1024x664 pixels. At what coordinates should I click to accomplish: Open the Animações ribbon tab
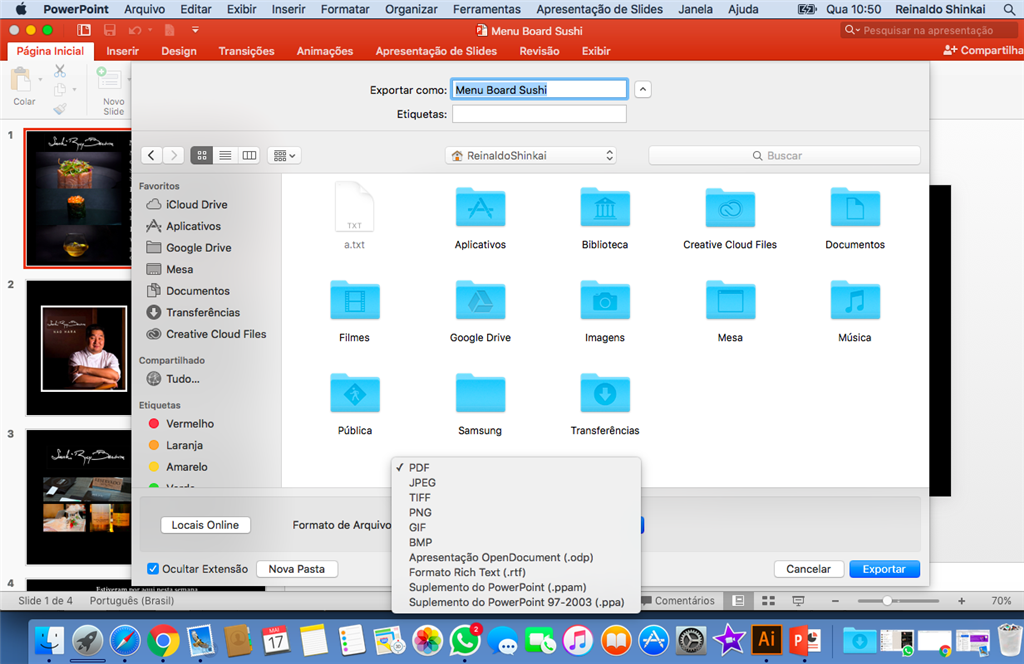click(325, 51)
